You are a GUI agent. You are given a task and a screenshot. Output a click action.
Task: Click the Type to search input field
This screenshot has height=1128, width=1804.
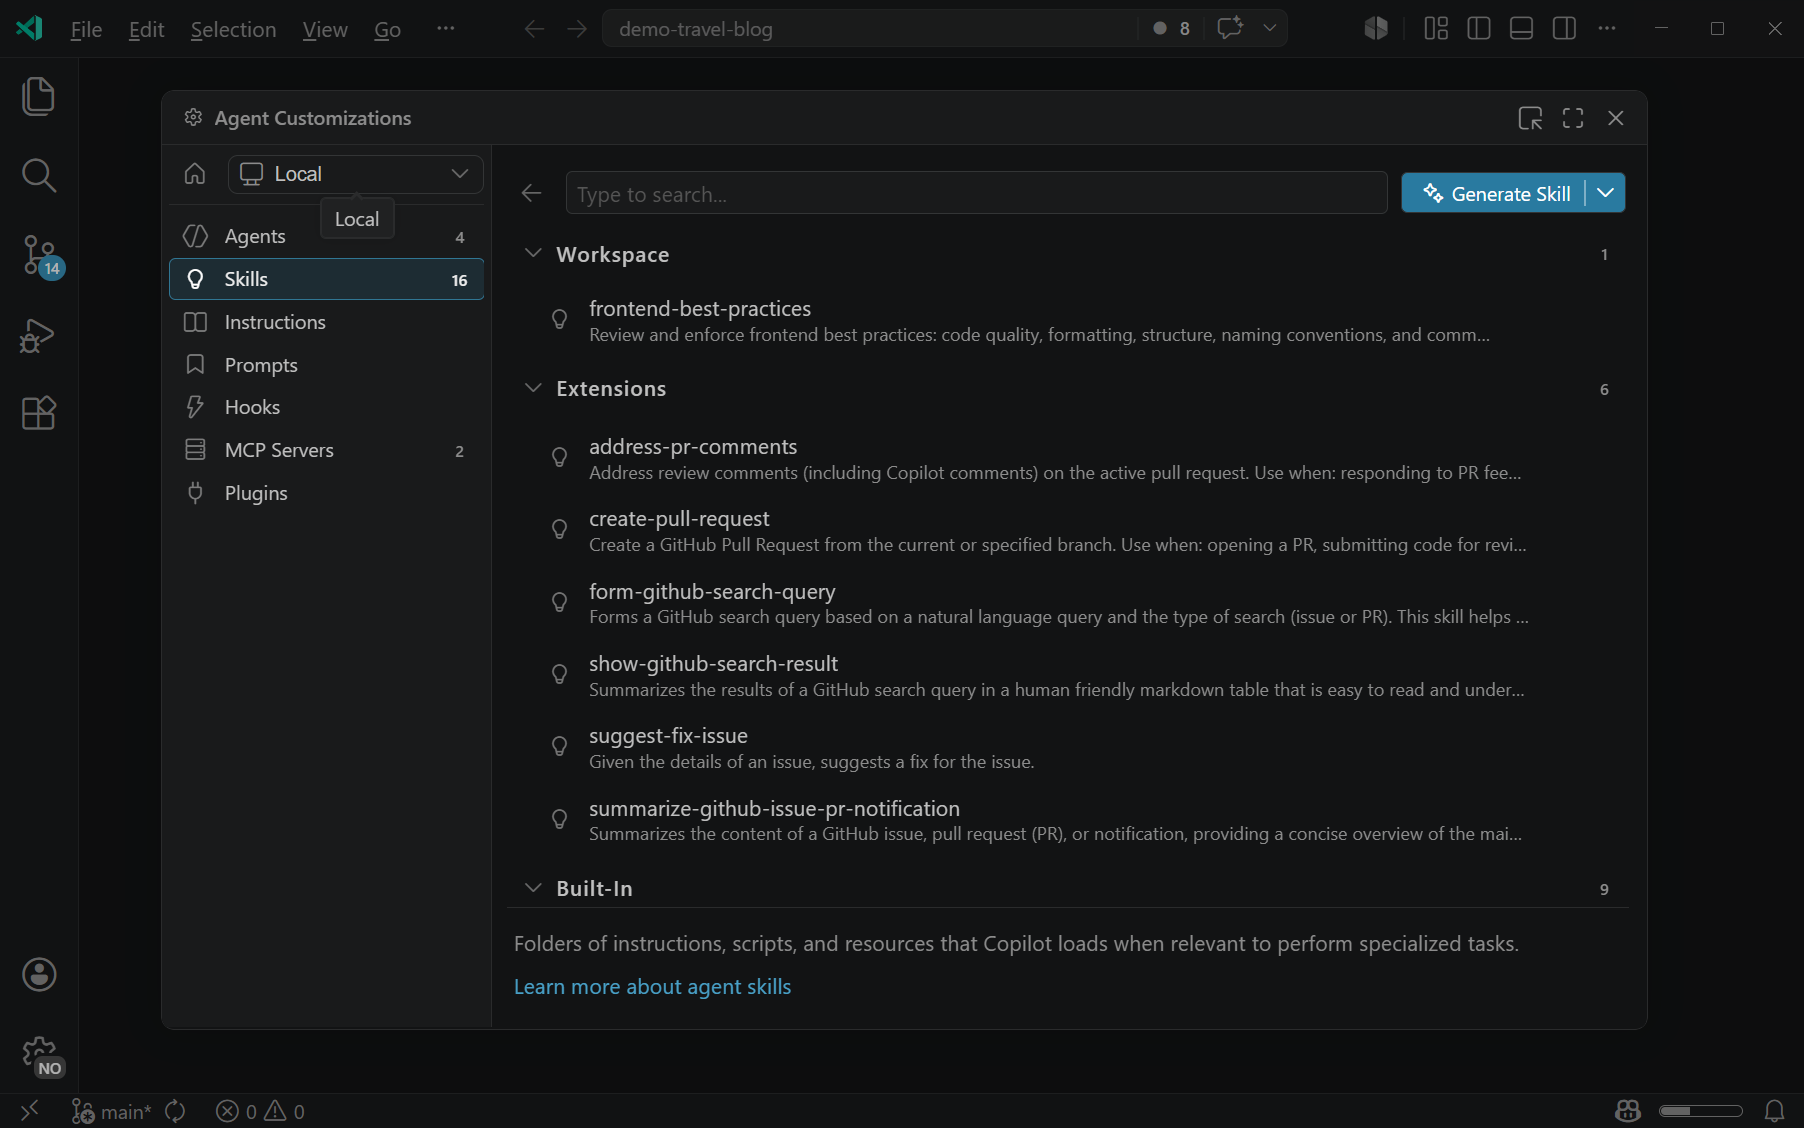[976, 192]
